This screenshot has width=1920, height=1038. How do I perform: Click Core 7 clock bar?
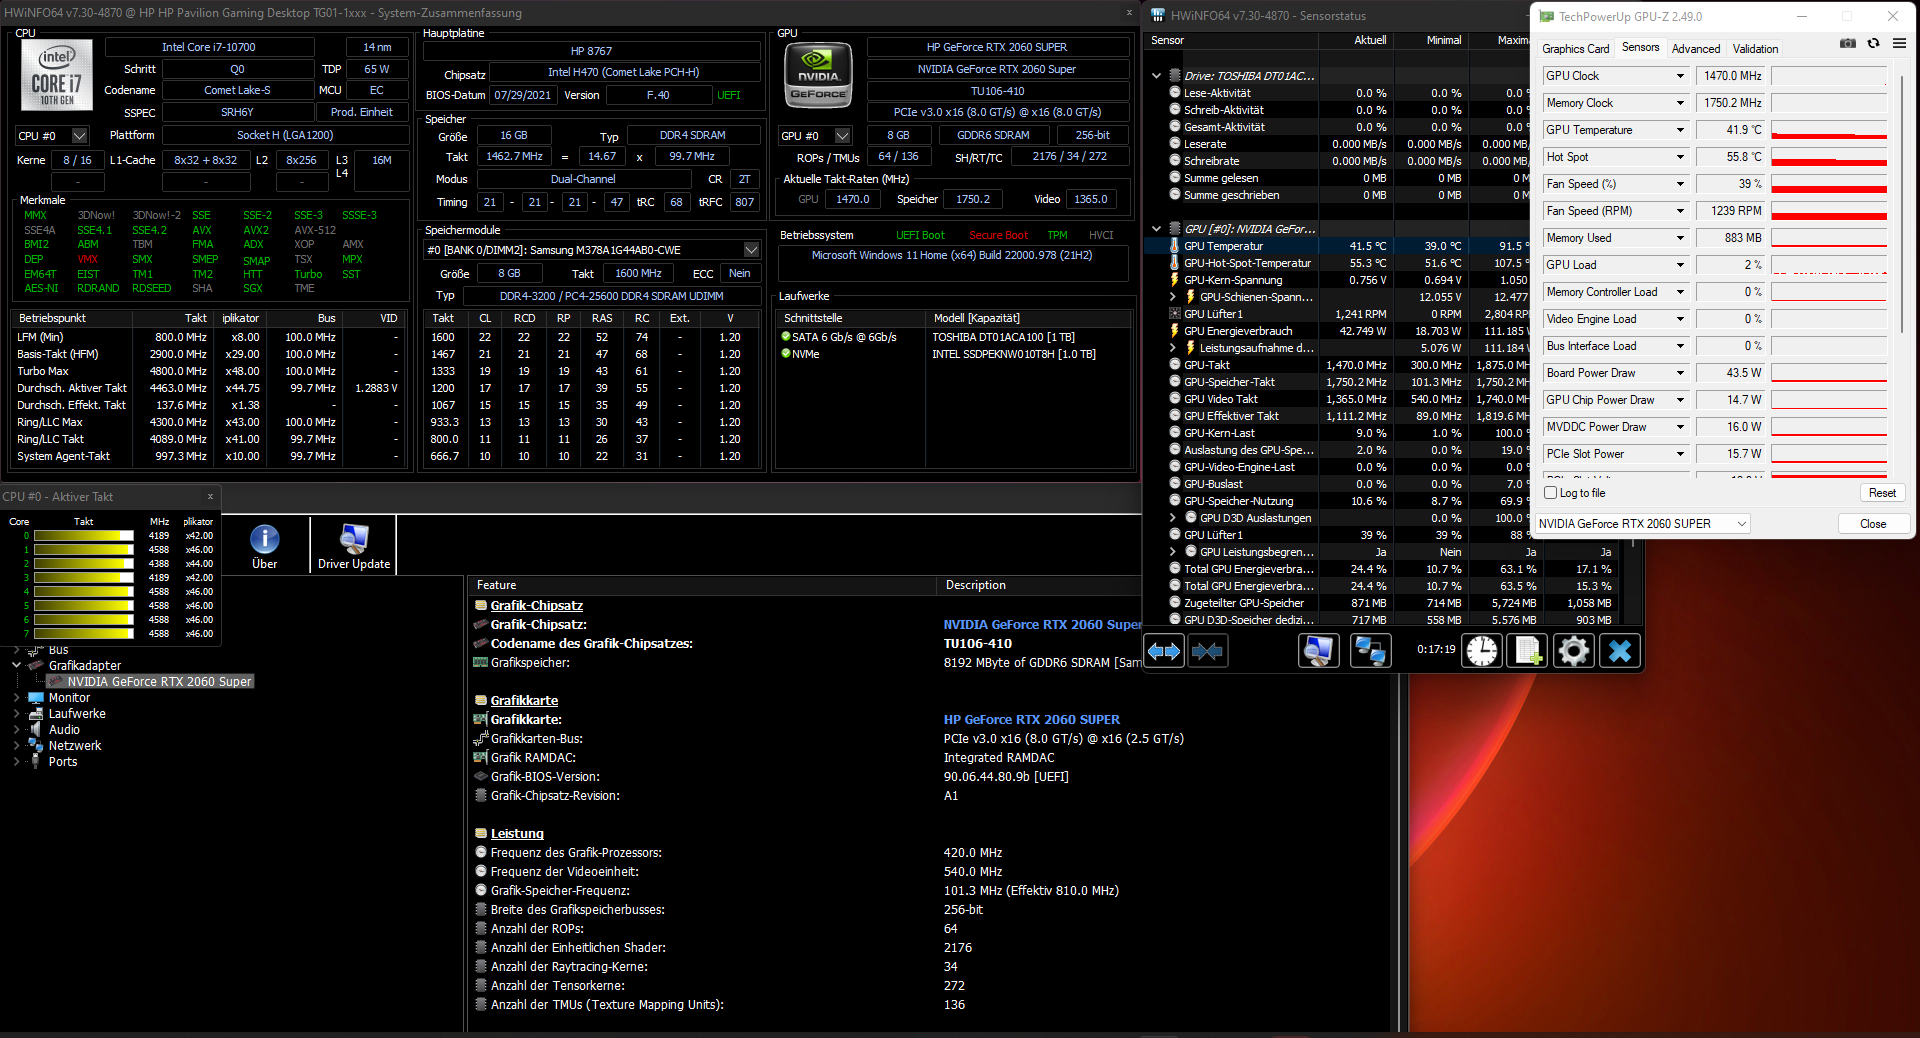click(84, 634)
